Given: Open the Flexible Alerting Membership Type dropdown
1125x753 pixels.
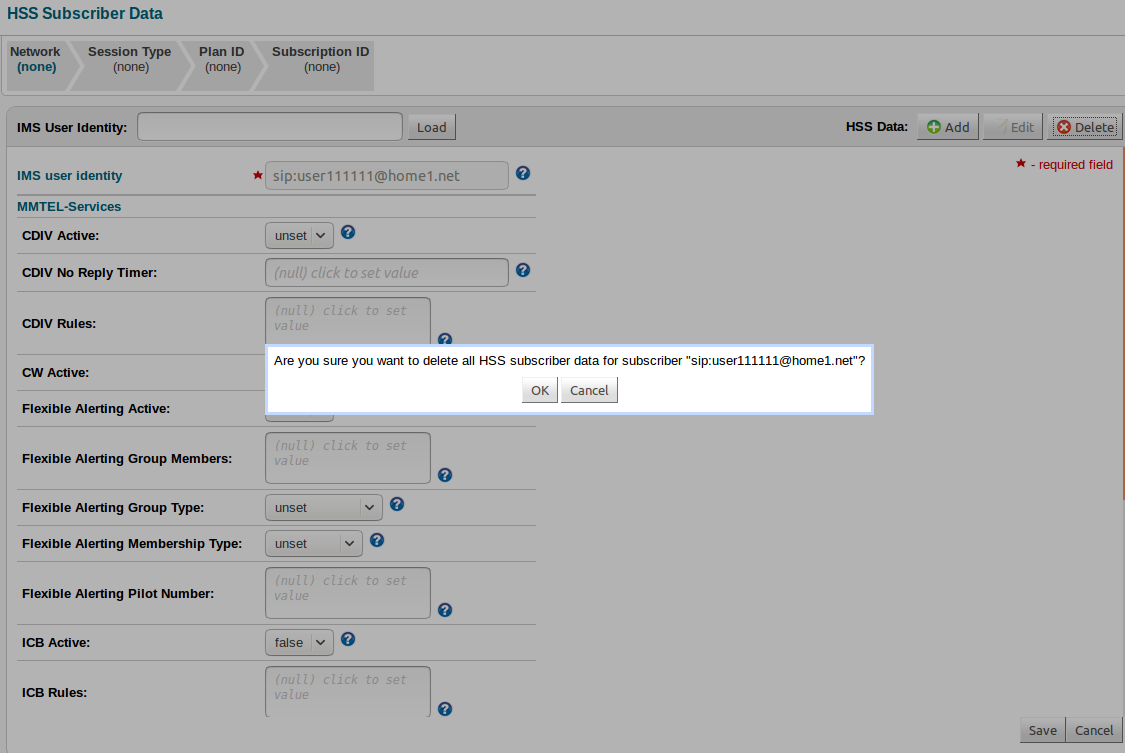Looking at the screenshot, I should [x=313, y=543].
